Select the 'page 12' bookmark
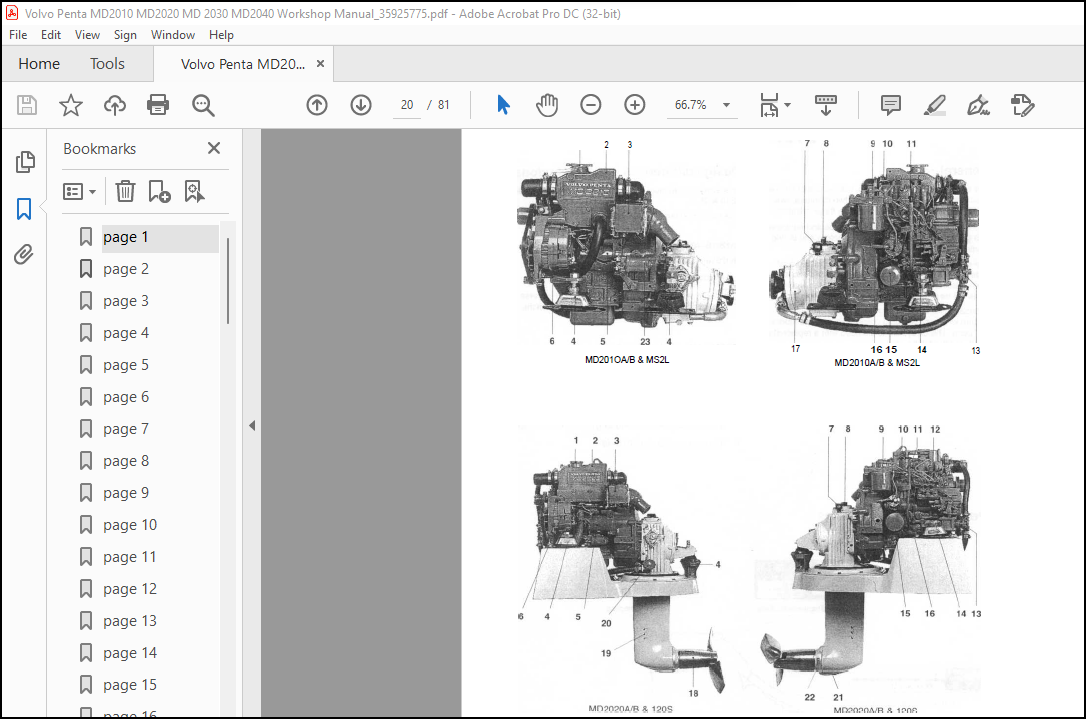The image size is (1086, 719). tap(130, 589)
